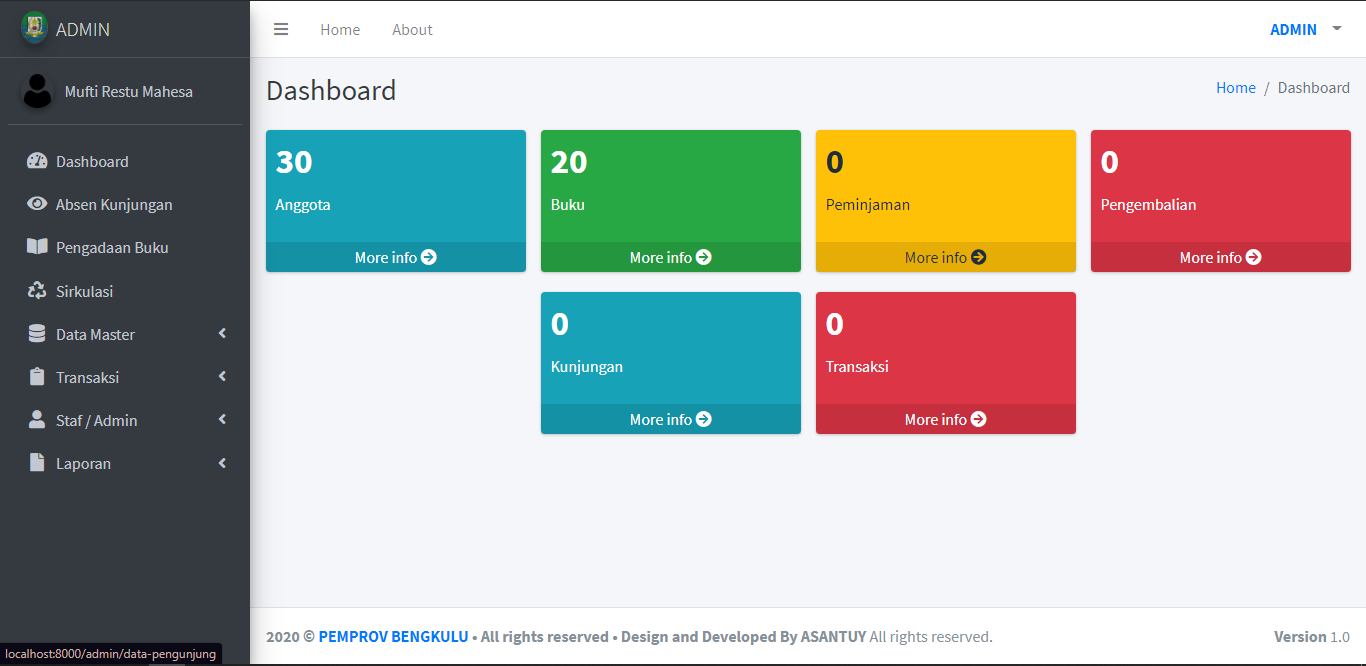The height and width of the screenshot is (666, 1366).
Task: Click the document icon next to Laporan
Action: click(37, 463)
